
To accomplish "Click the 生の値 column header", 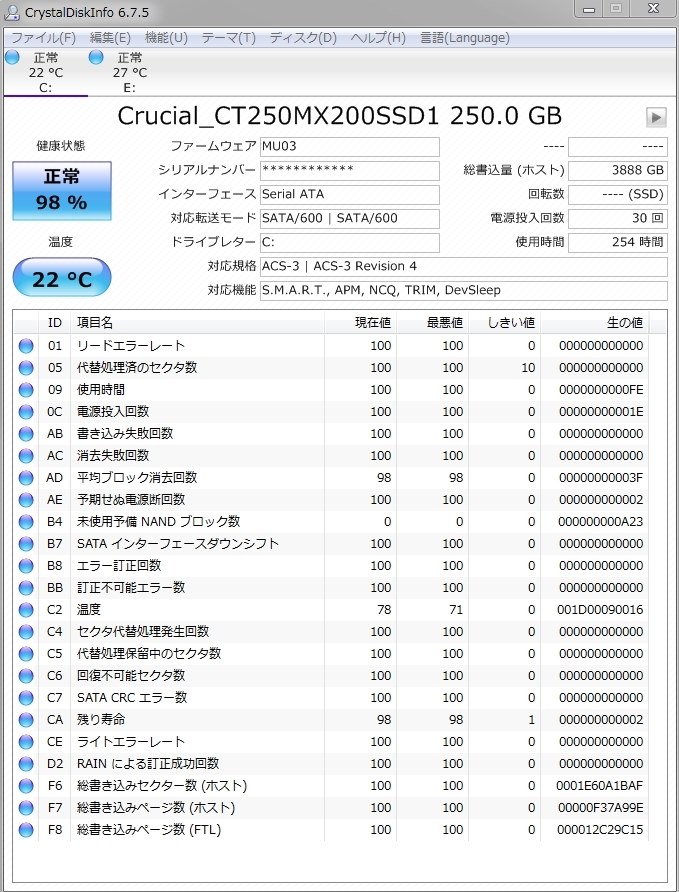I will click(x=594, y=323).
